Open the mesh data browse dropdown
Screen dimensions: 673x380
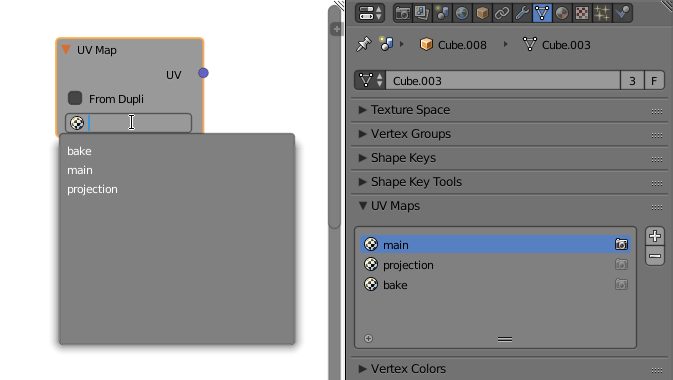(x=370, y=81)
